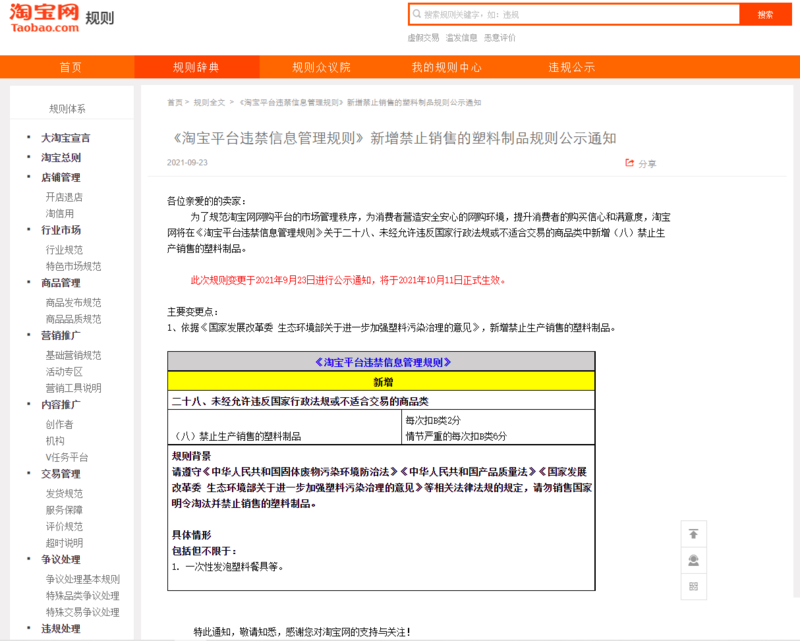Open the 违规公示 navigation tab
The height and width of the screenshot is (641, 800).
571,67
